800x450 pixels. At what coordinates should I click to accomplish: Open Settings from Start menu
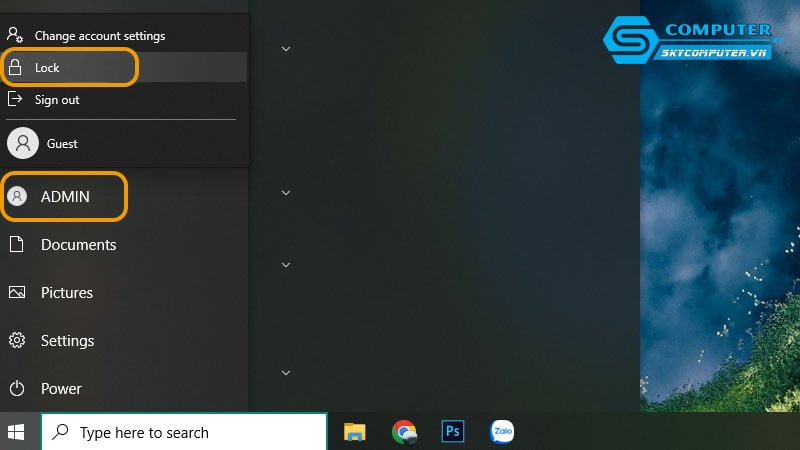[123, 340]
